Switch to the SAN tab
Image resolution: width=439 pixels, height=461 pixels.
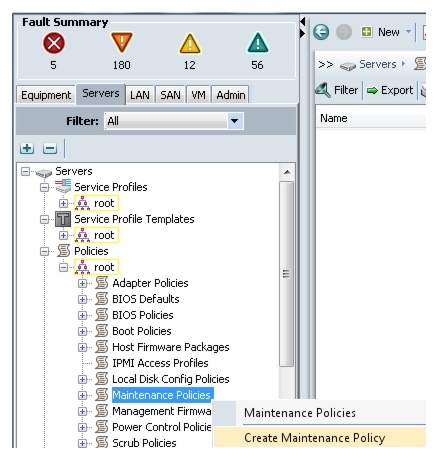170,95
